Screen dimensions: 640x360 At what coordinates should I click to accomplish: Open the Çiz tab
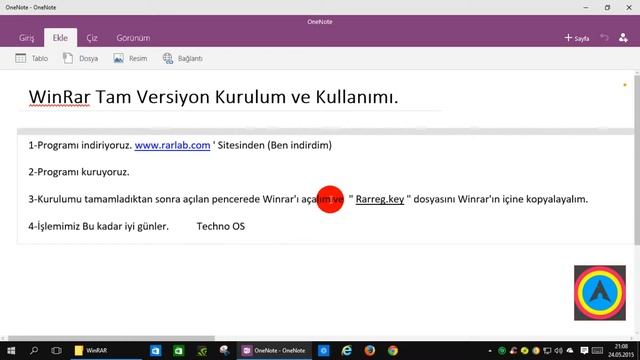92,38
